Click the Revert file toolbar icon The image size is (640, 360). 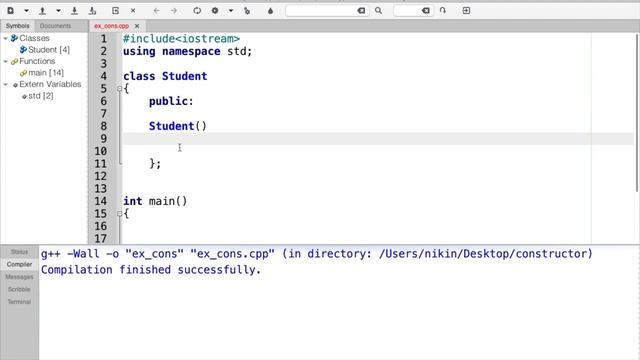[116, 11]
